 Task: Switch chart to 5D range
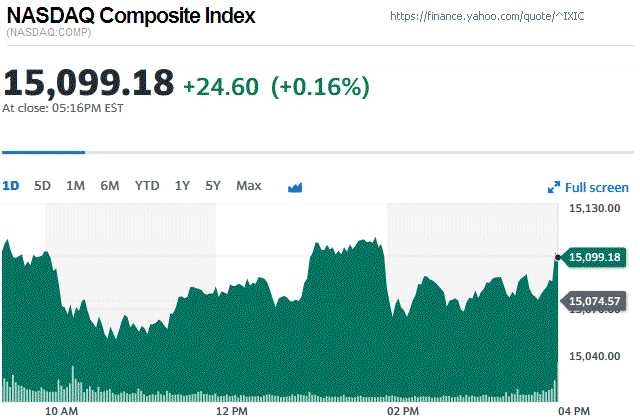point(42,186)
